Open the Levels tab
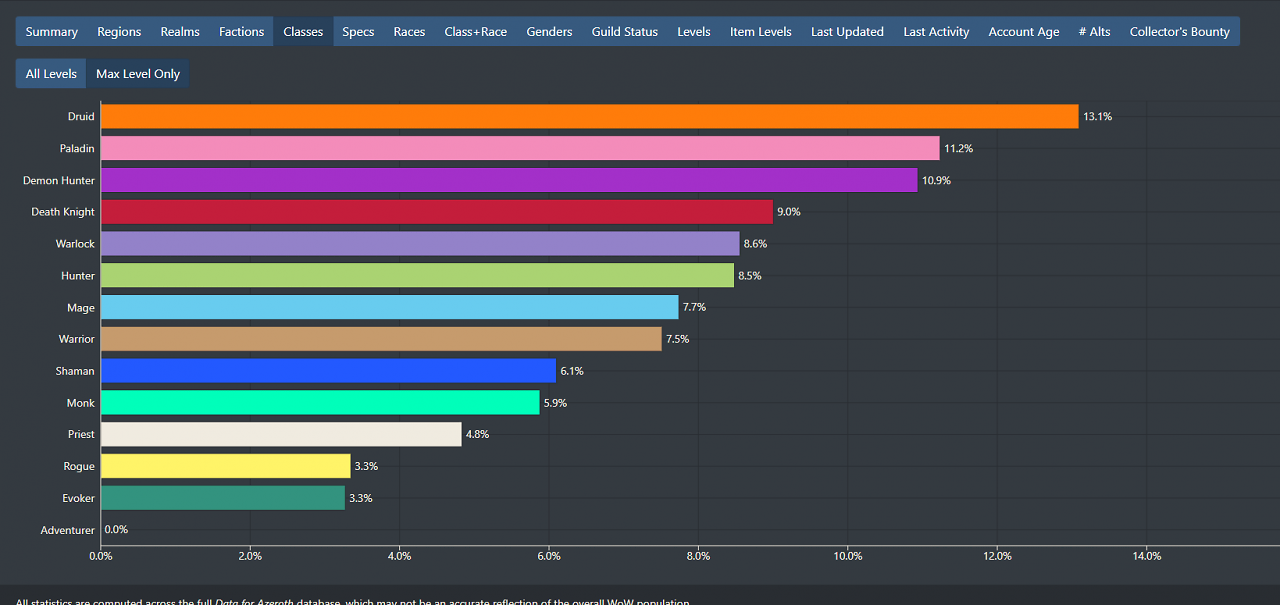 tap(694, 31)
